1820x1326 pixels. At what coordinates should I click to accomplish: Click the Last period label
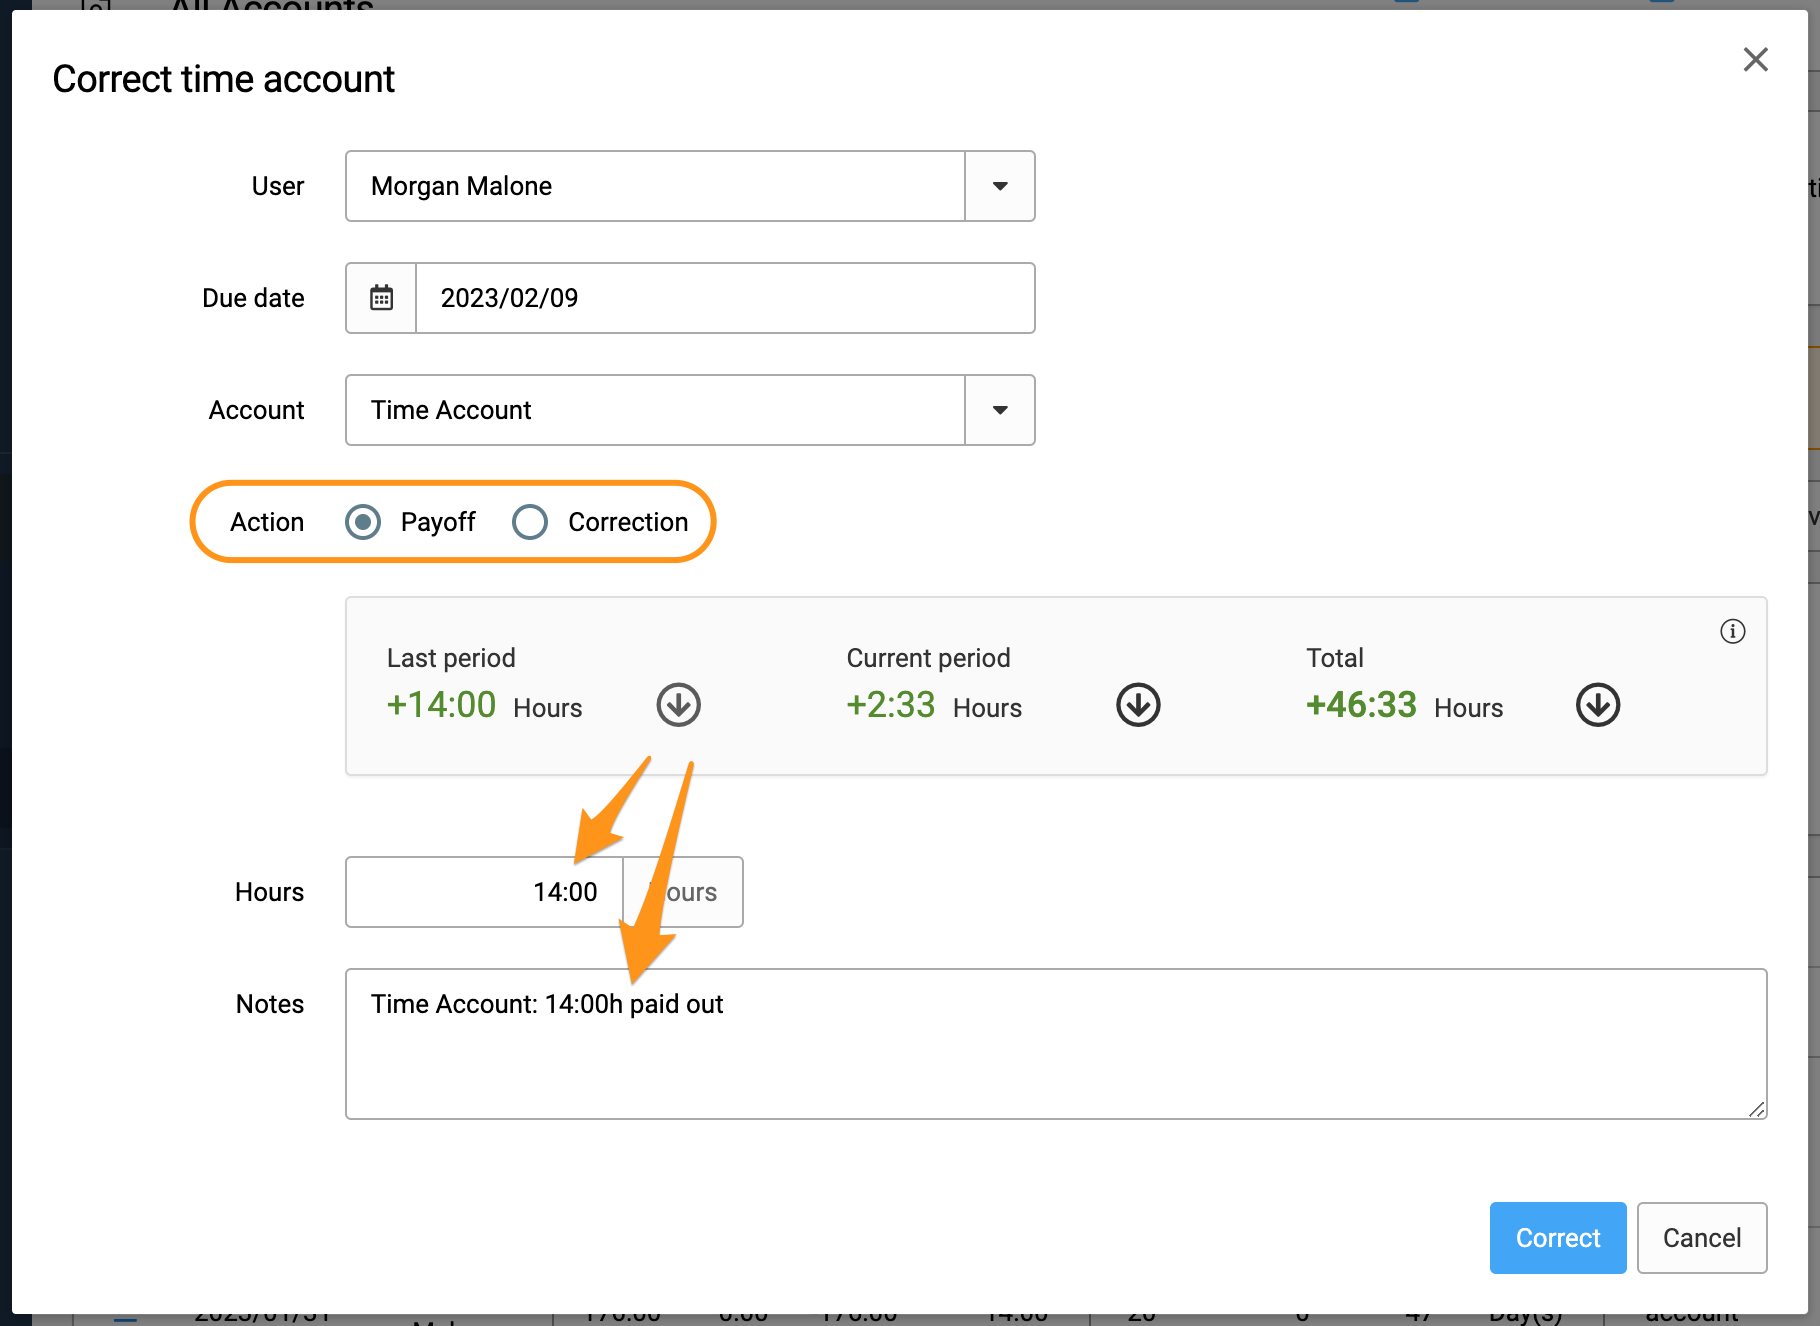[451, 658]
